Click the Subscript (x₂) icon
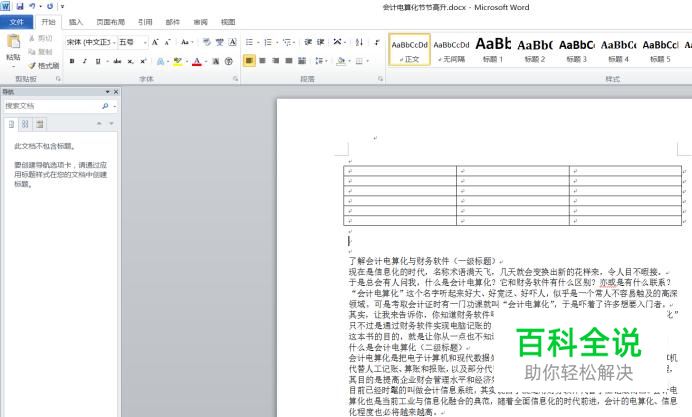The height and width of the screenshot is (417, 692). tap(131, 61)
